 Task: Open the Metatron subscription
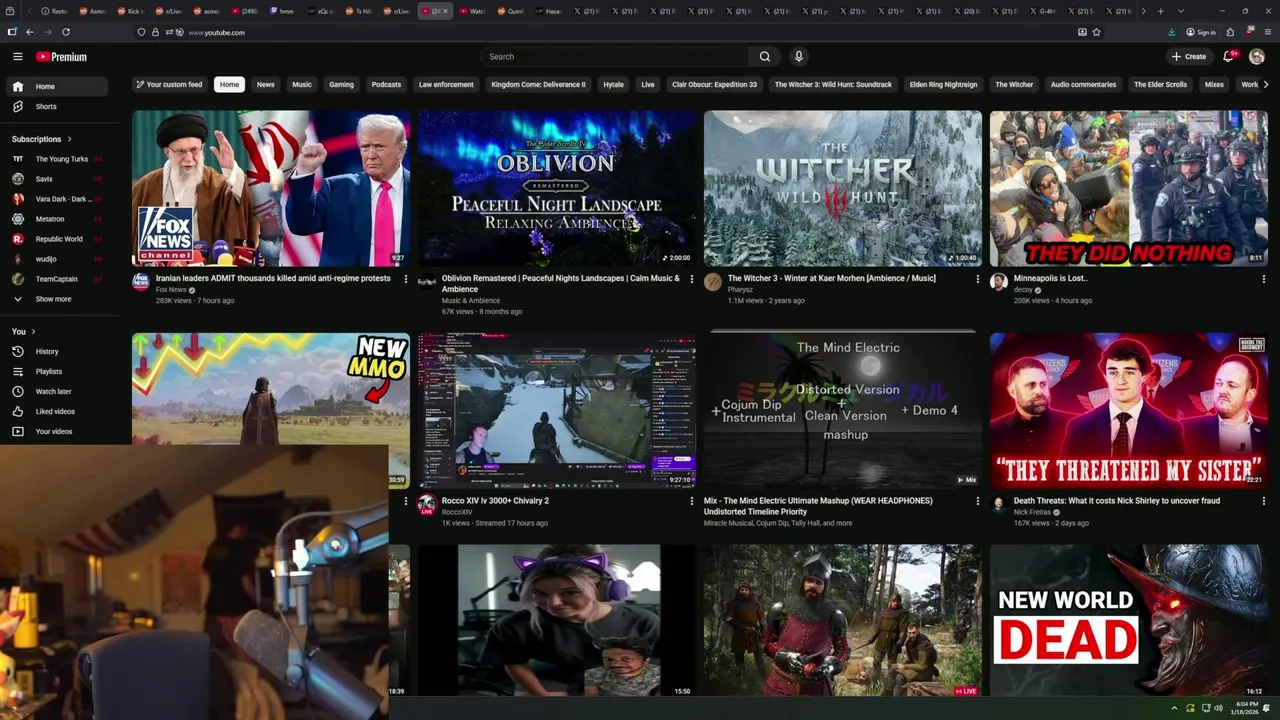point(55,219)
